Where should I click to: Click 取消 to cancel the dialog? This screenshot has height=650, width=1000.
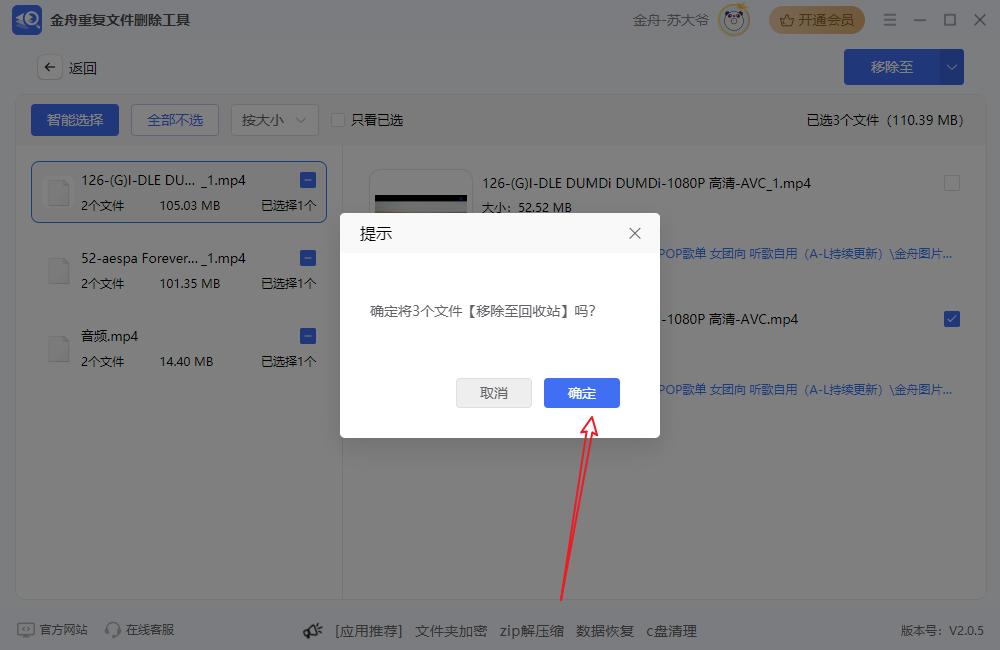point(494,393)
